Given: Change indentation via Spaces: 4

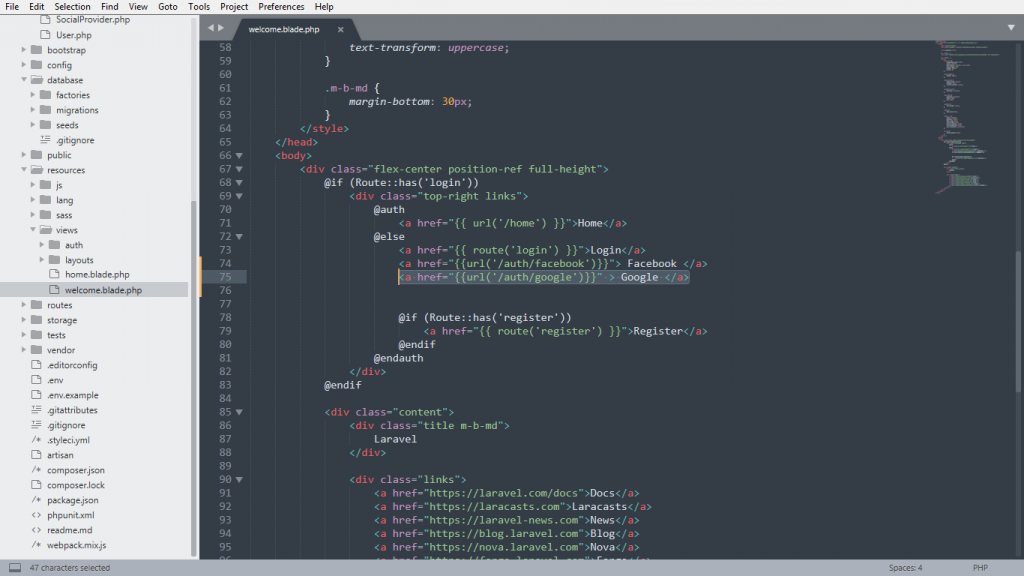Looking at the screenshot, I should point(905,568).
